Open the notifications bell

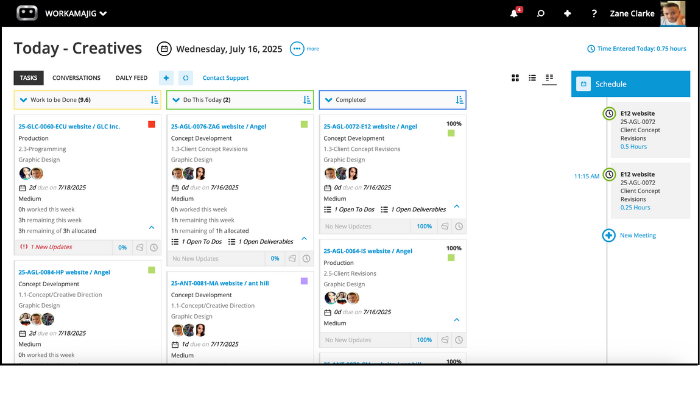(x=514, y=13)
